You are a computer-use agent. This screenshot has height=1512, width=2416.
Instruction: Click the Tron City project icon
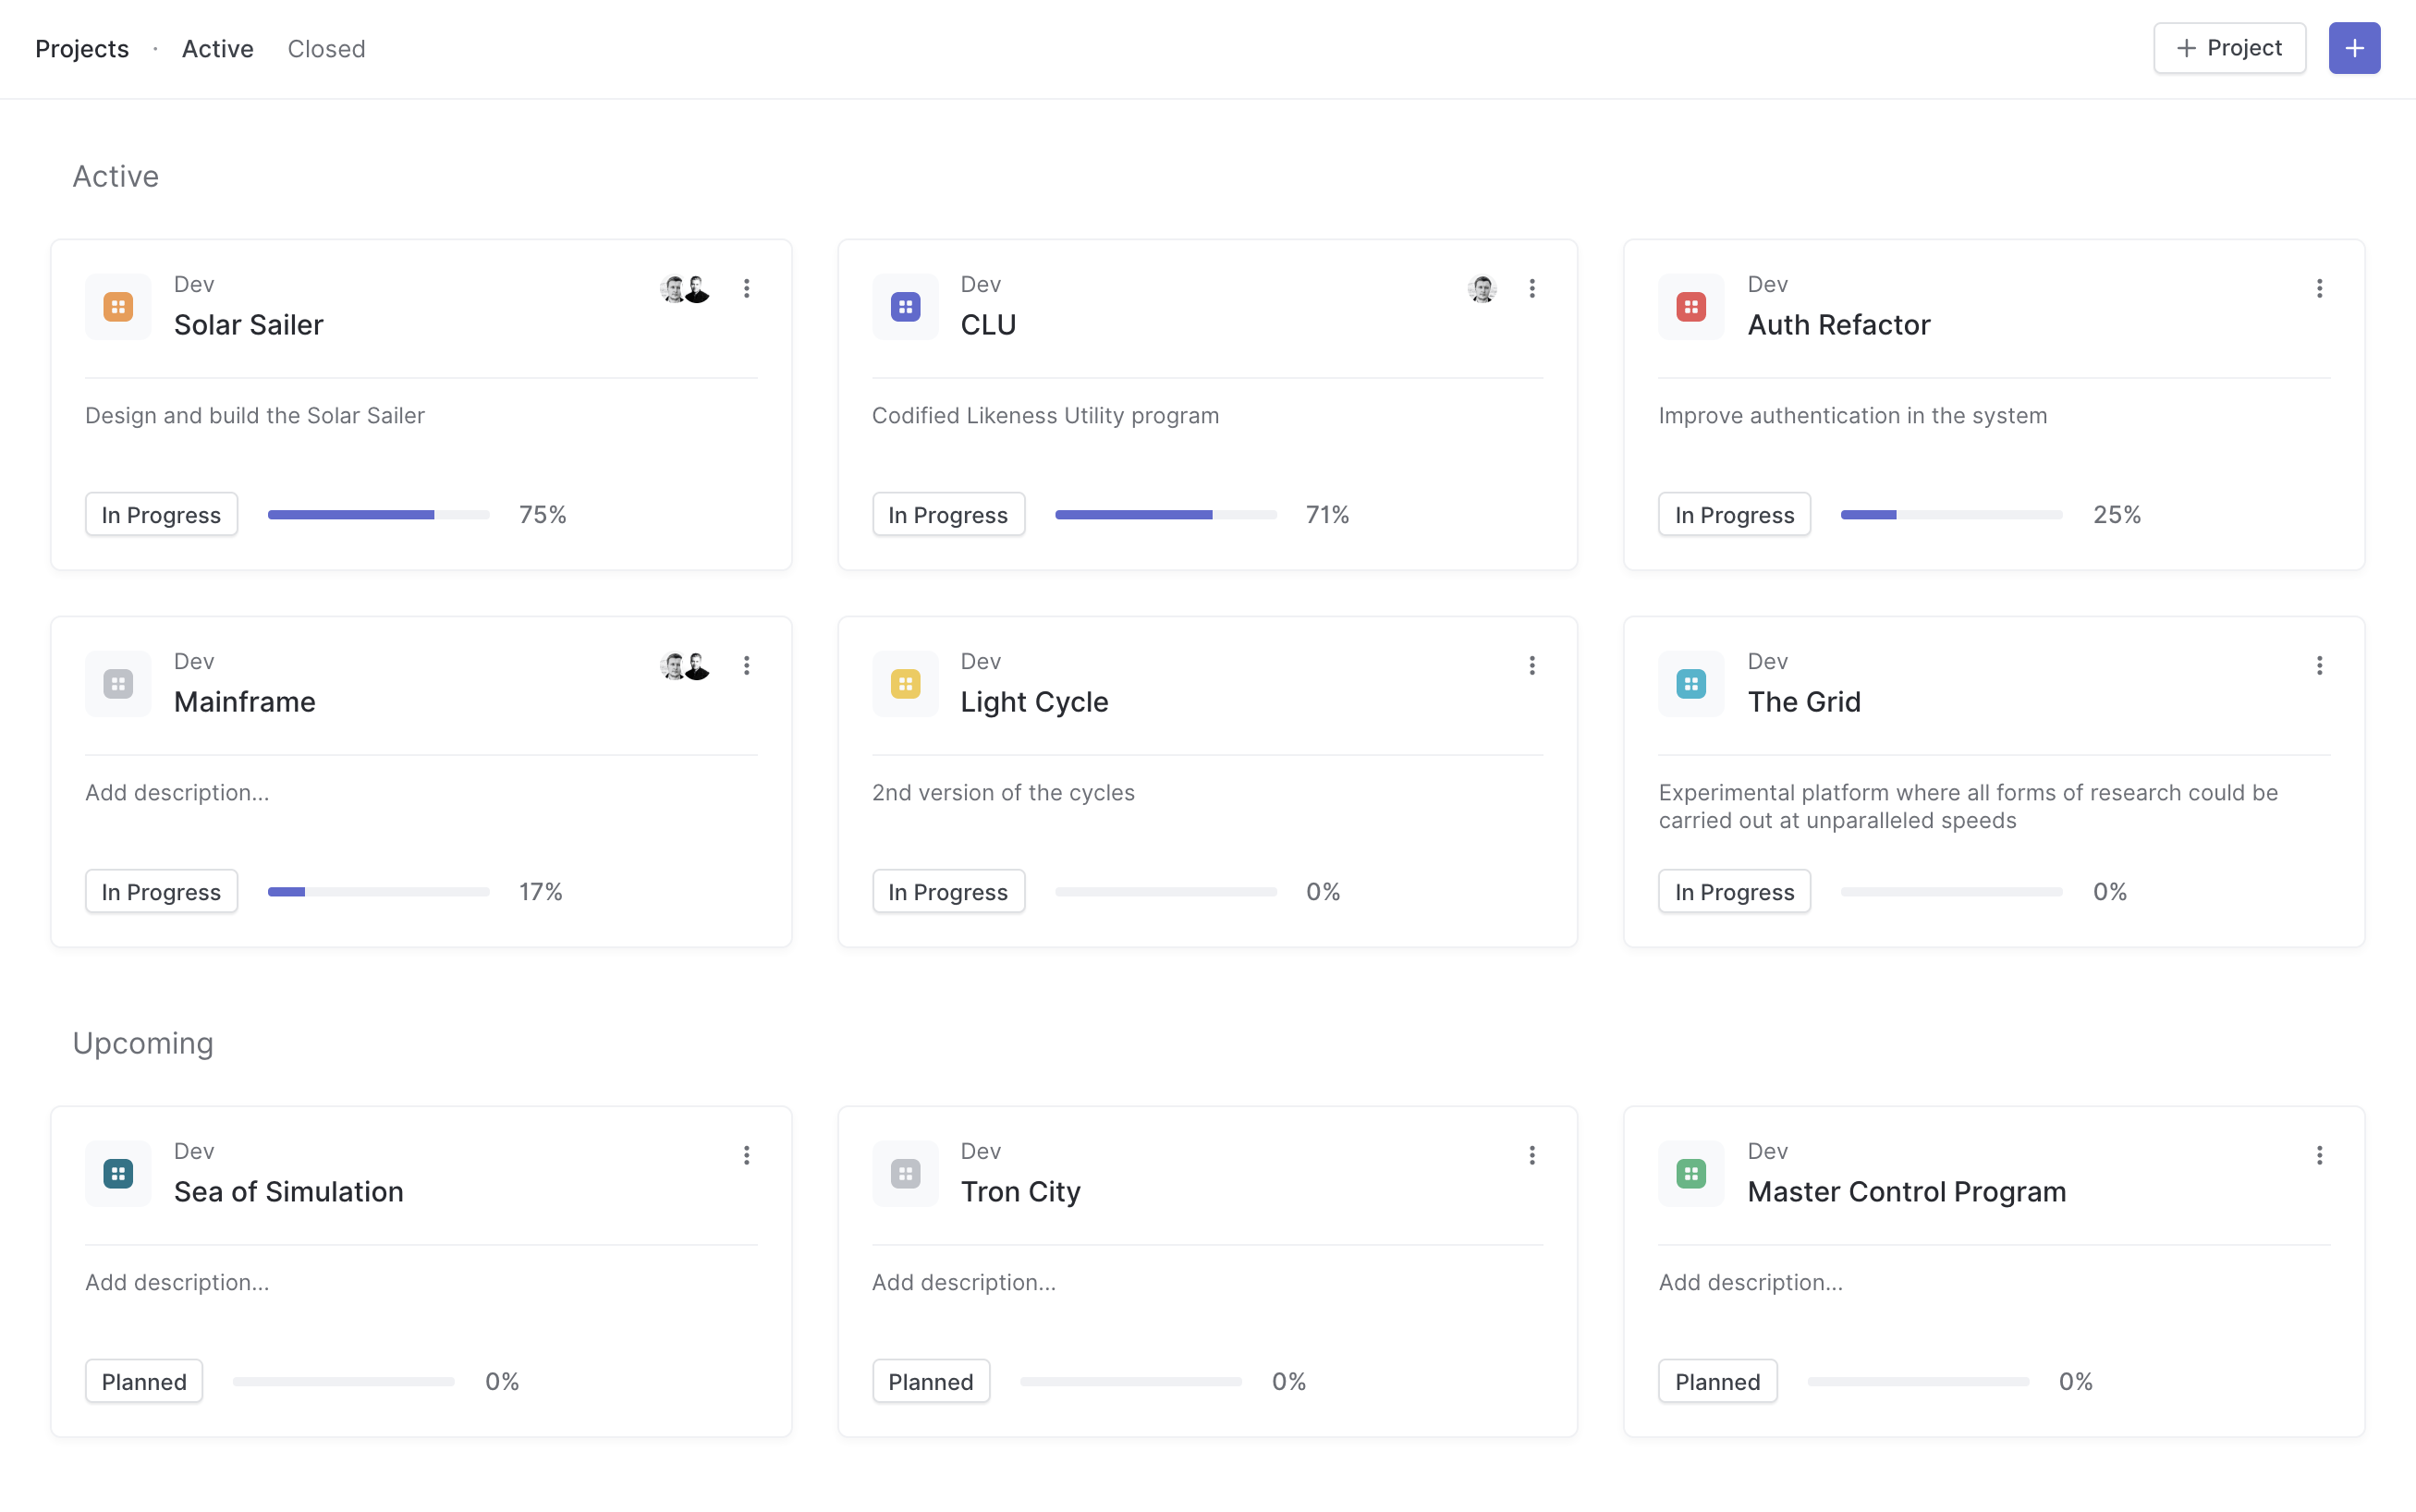tap(904, 1174)
